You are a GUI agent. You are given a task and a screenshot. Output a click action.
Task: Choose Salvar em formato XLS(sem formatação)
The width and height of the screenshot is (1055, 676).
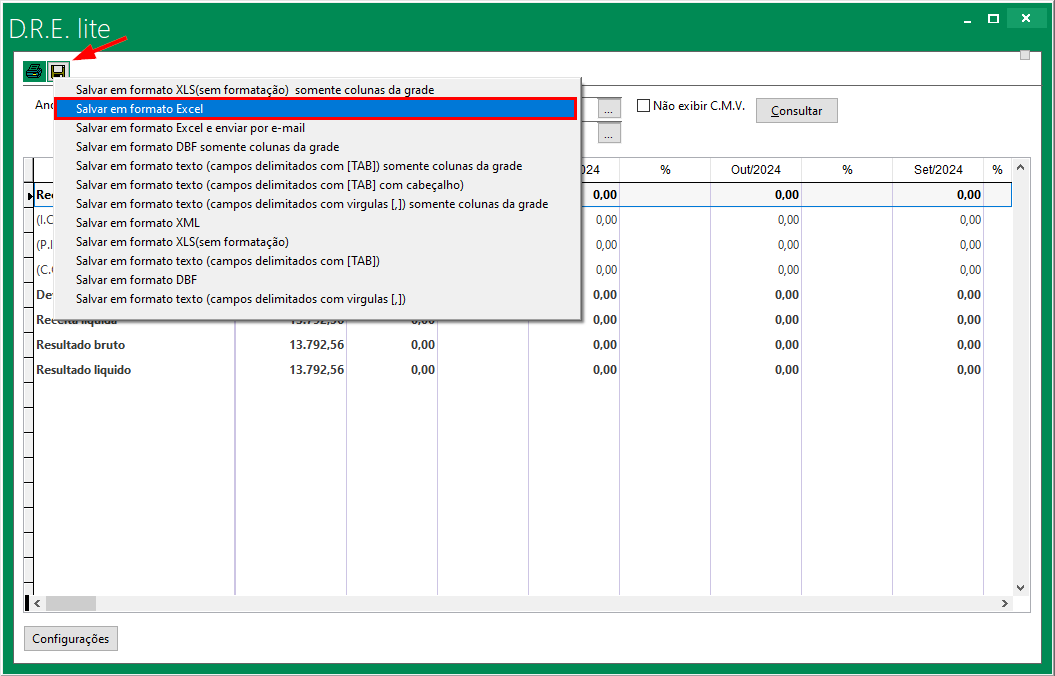(182, 242)
